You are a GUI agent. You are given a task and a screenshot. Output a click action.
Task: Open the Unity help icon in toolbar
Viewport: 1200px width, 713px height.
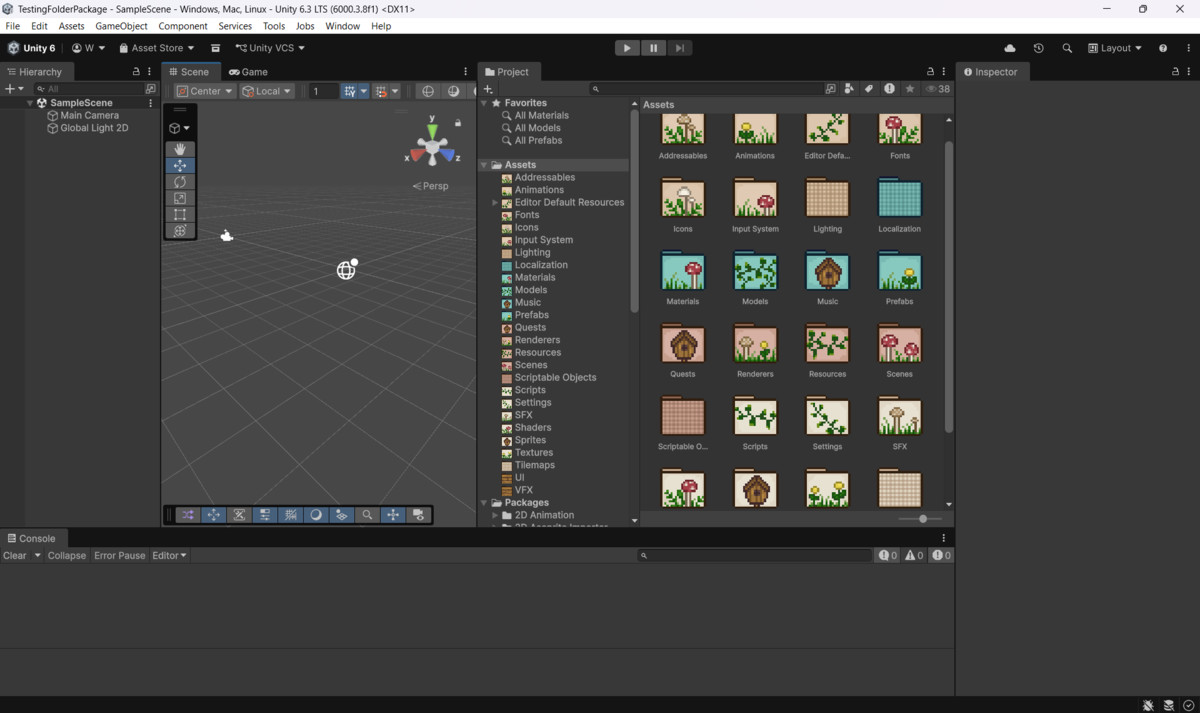click(1163, 48)
